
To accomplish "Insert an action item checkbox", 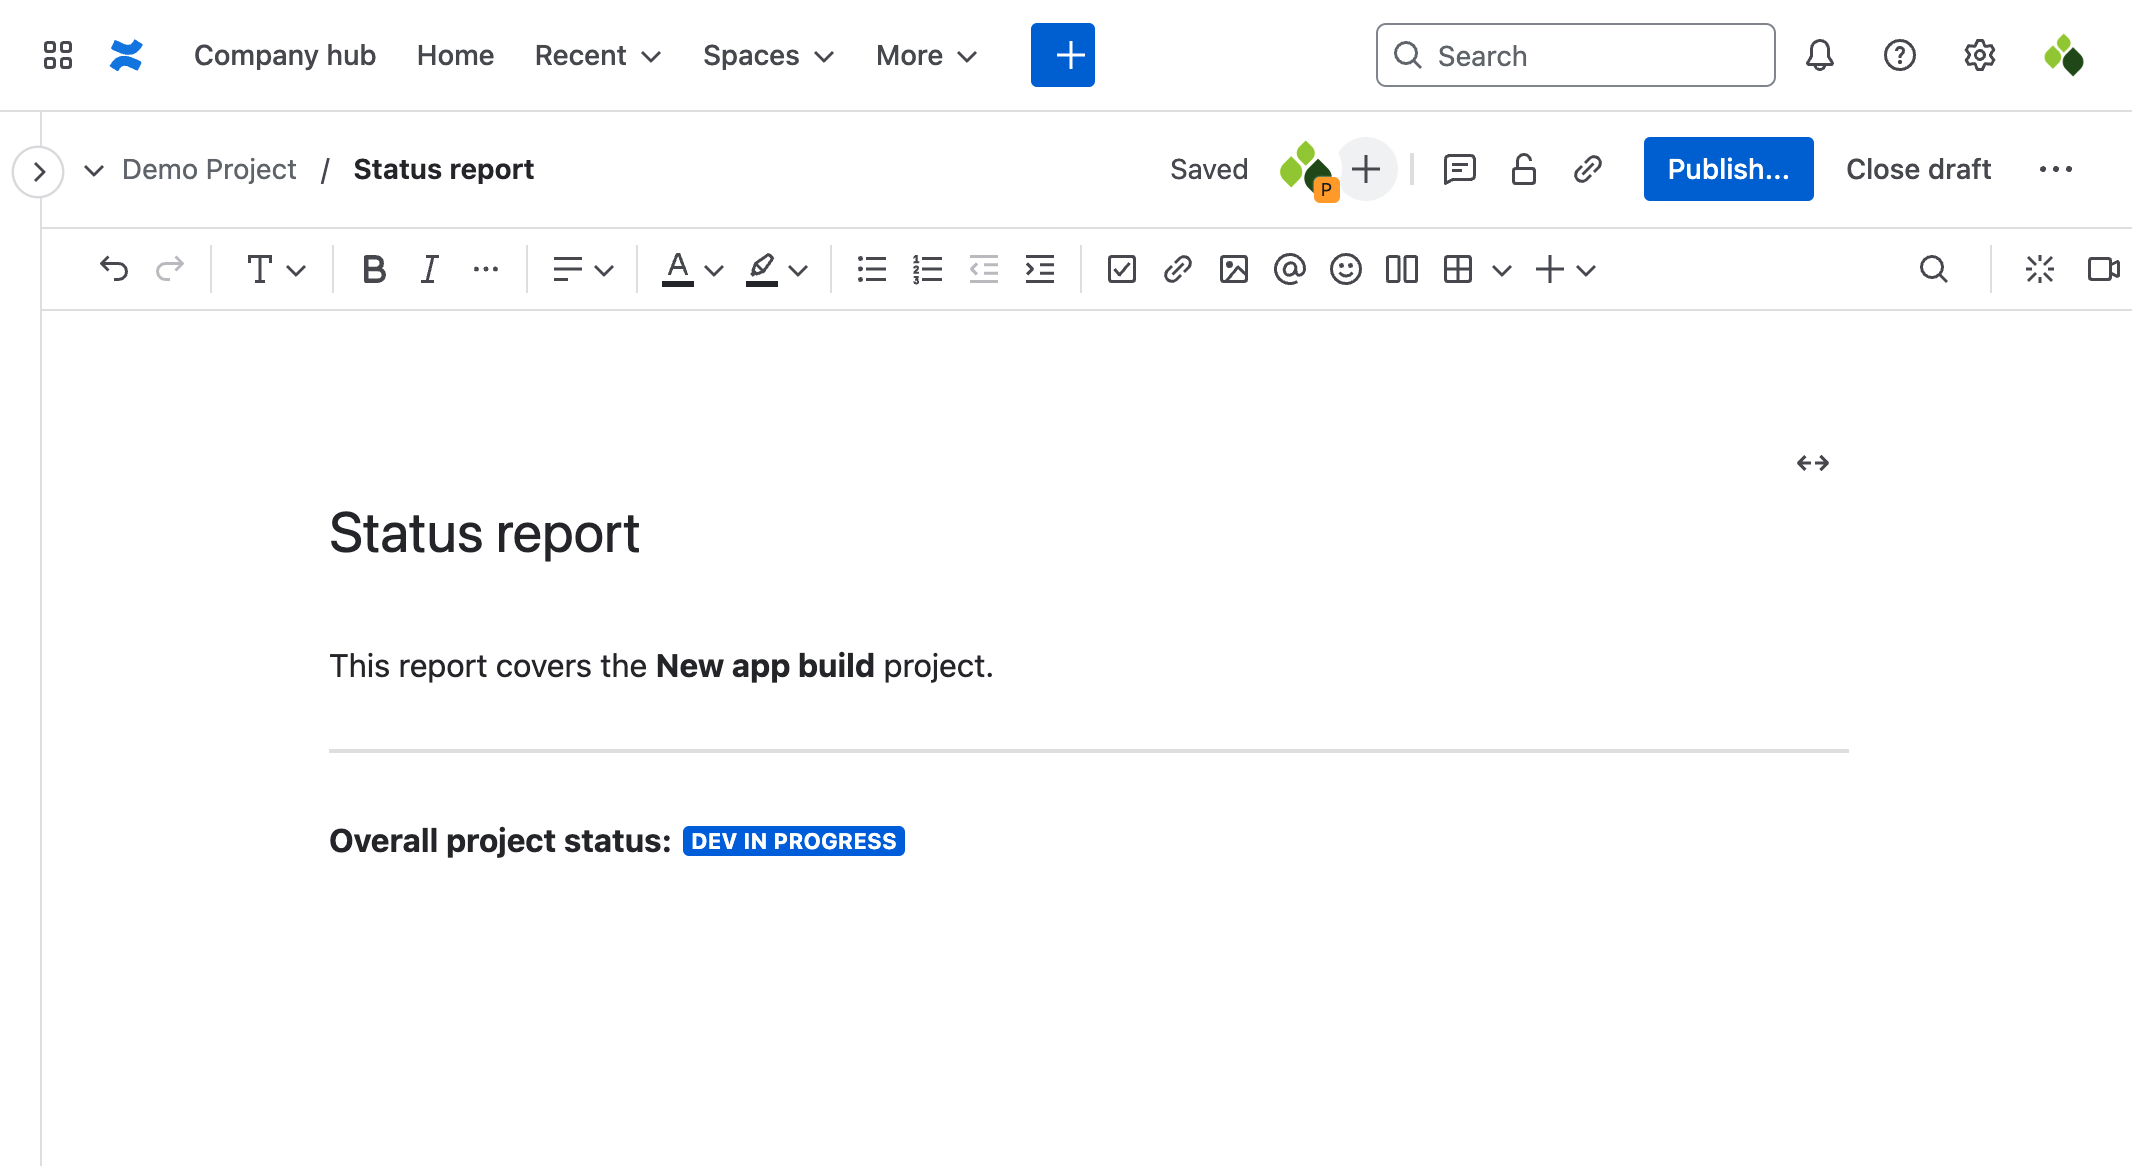I will tap(1121, 269).
